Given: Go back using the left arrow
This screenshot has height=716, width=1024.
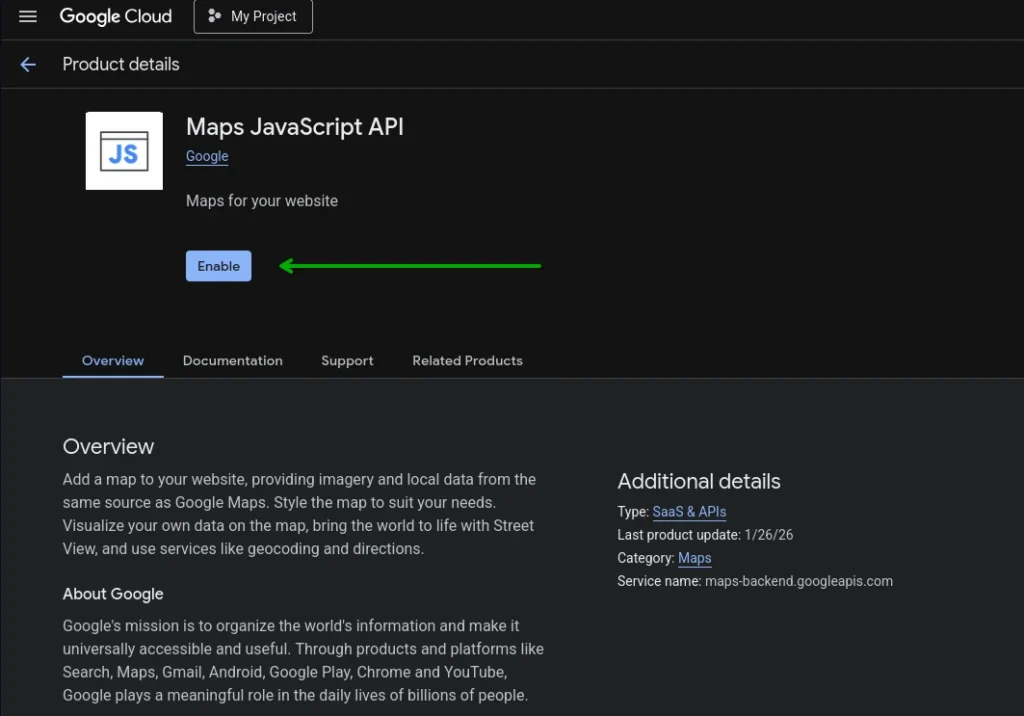Looking at the screenshot, I should [28, 65].
